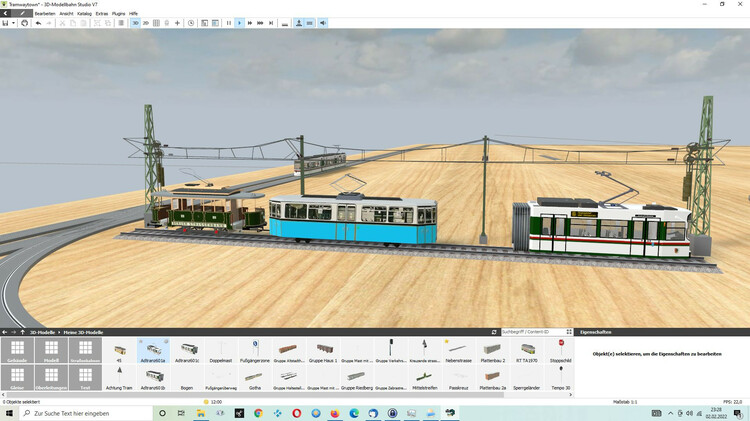
Task: Open the Straßenbahnen catalog folder
Action: [x=85, y=350]
